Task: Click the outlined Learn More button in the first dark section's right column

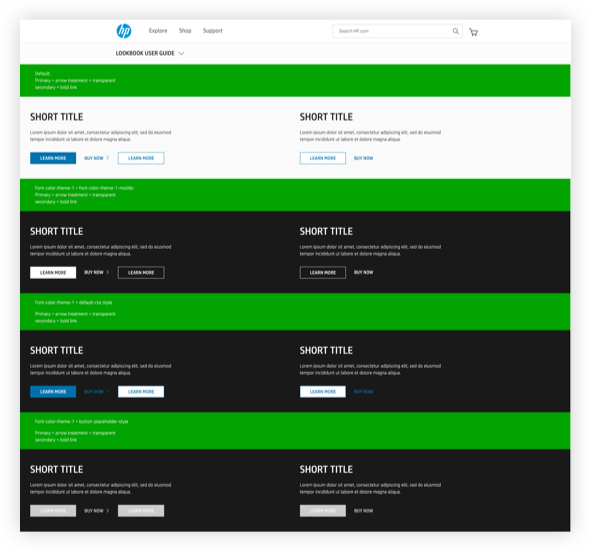Action: pos(323,272)
